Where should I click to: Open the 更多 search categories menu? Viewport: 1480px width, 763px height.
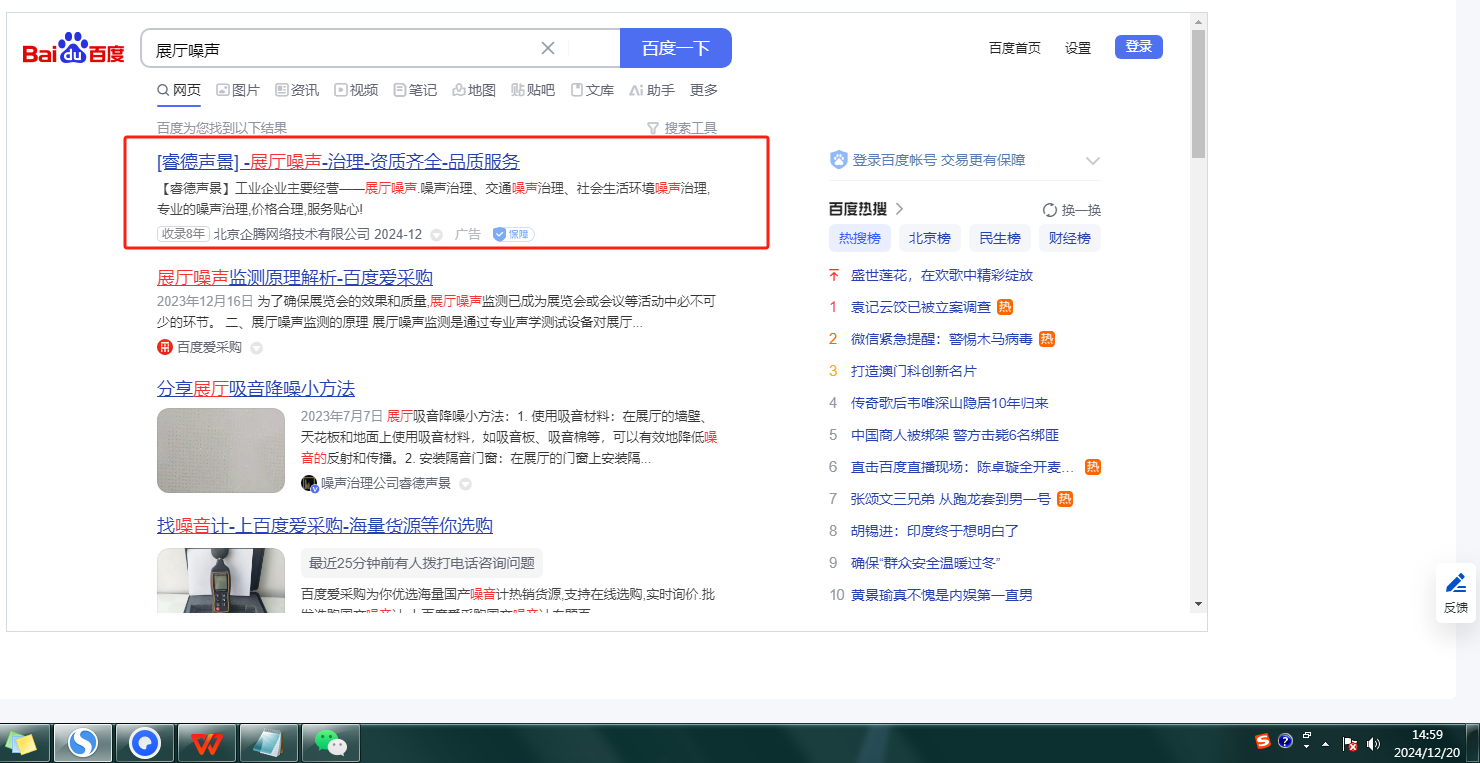(704, 90)
